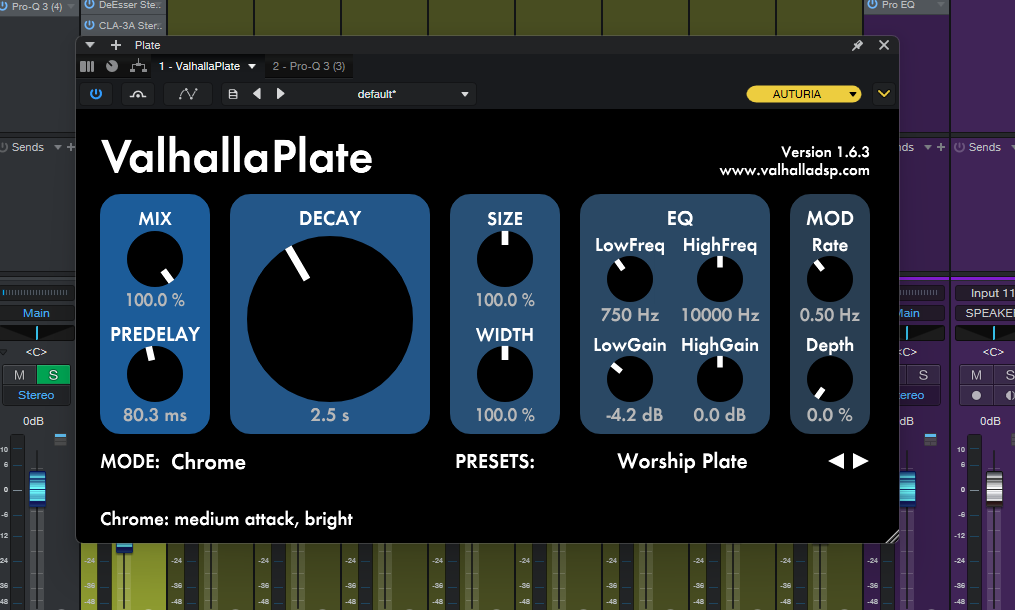
Task: Toggle power on Pro-Q 3 (4) insert
Action: [x=5, y=6]
